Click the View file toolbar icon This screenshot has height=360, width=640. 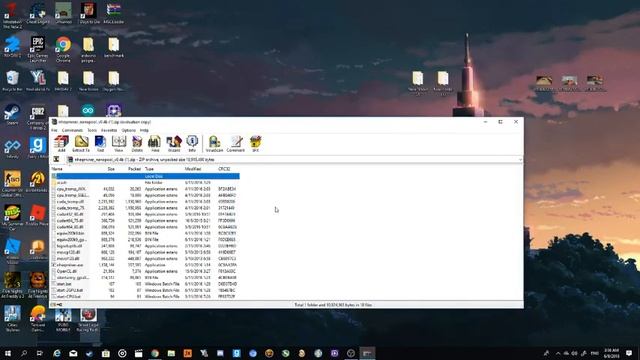point(119,144)
